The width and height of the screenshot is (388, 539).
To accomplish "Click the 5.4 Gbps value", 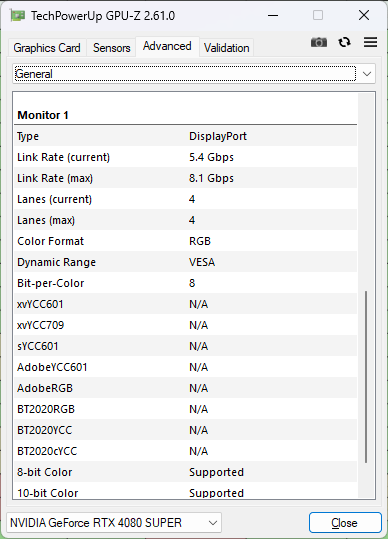I will click(x=211, y=157).
